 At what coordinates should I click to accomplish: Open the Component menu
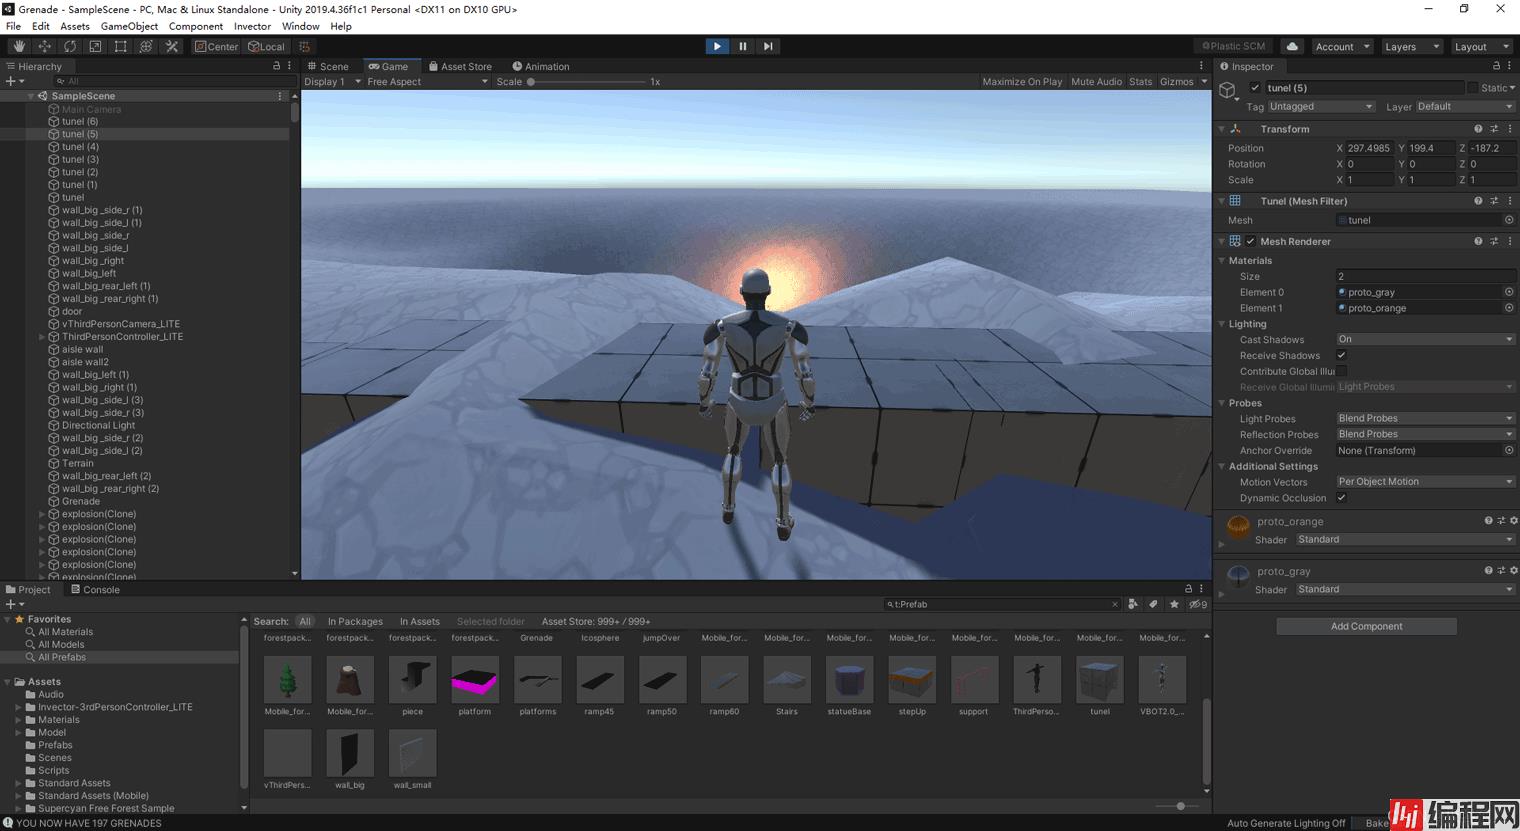[x=196, y=26]
